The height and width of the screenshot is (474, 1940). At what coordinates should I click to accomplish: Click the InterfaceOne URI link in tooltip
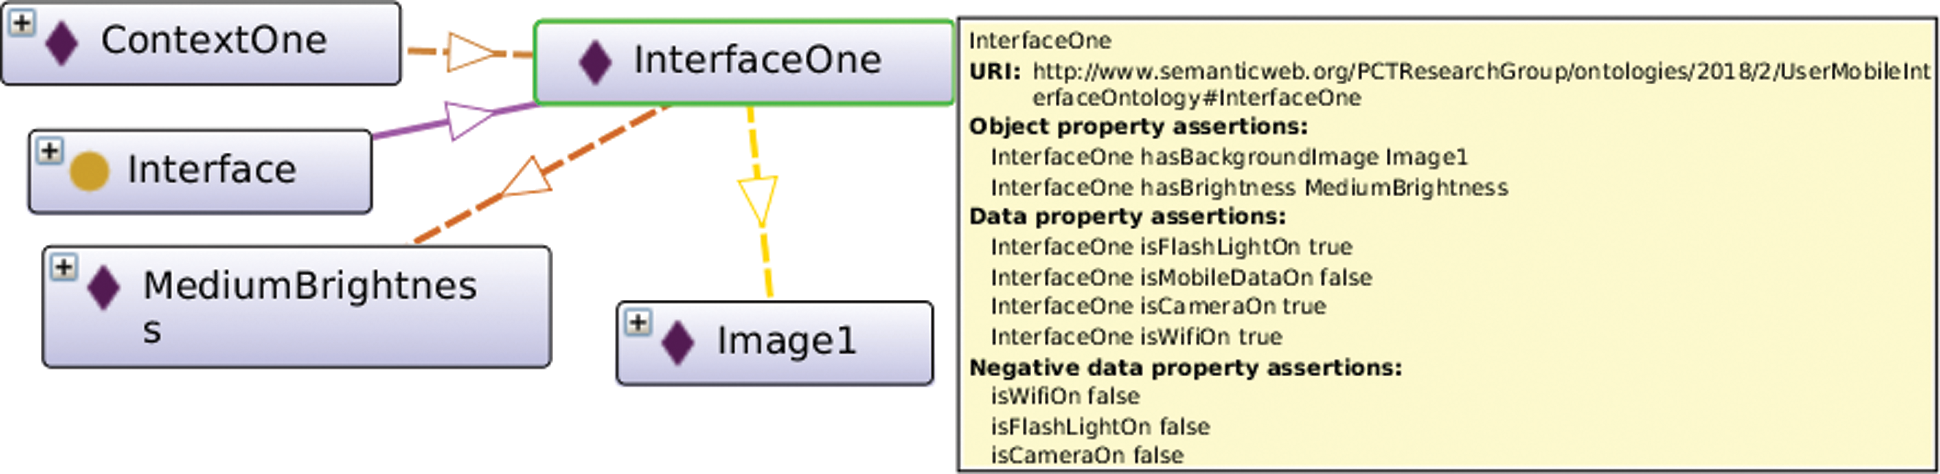(1482, 84)
